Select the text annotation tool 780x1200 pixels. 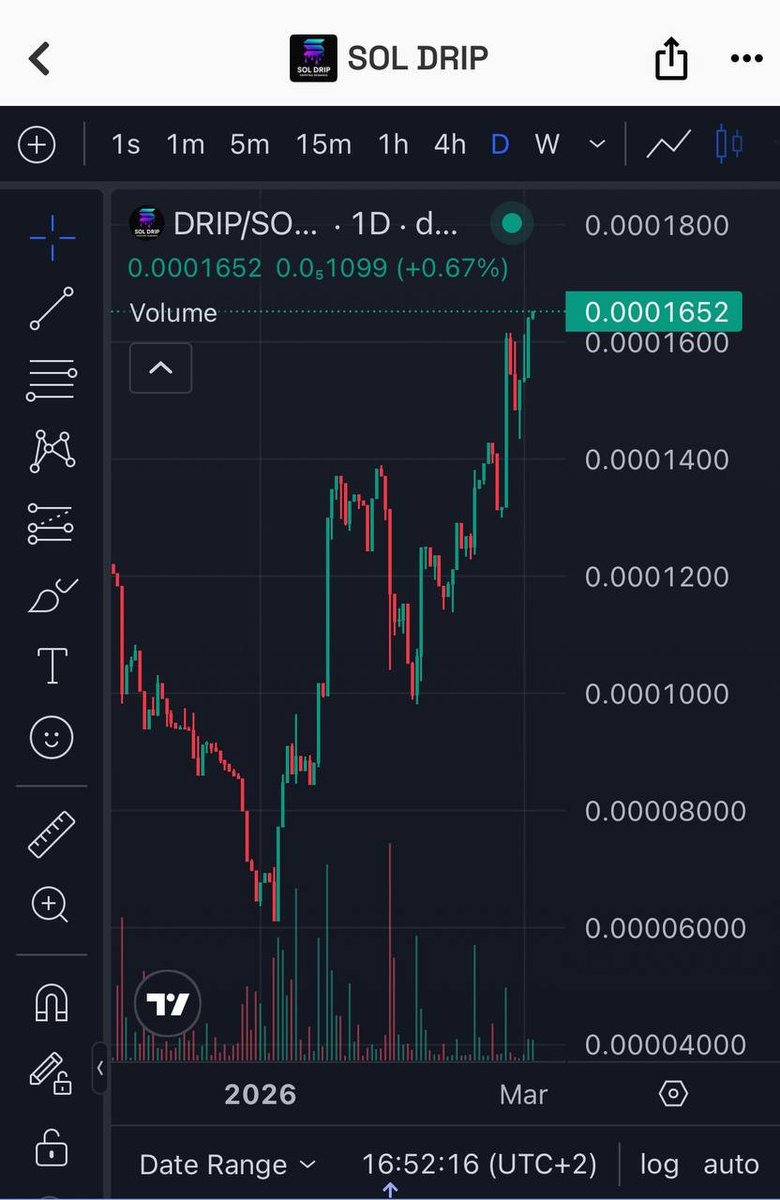pos(52,666)
